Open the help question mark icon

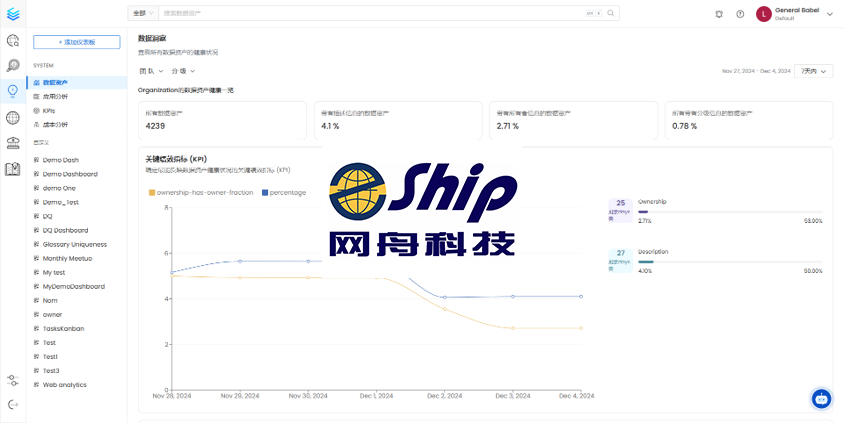tap(740, 14)
